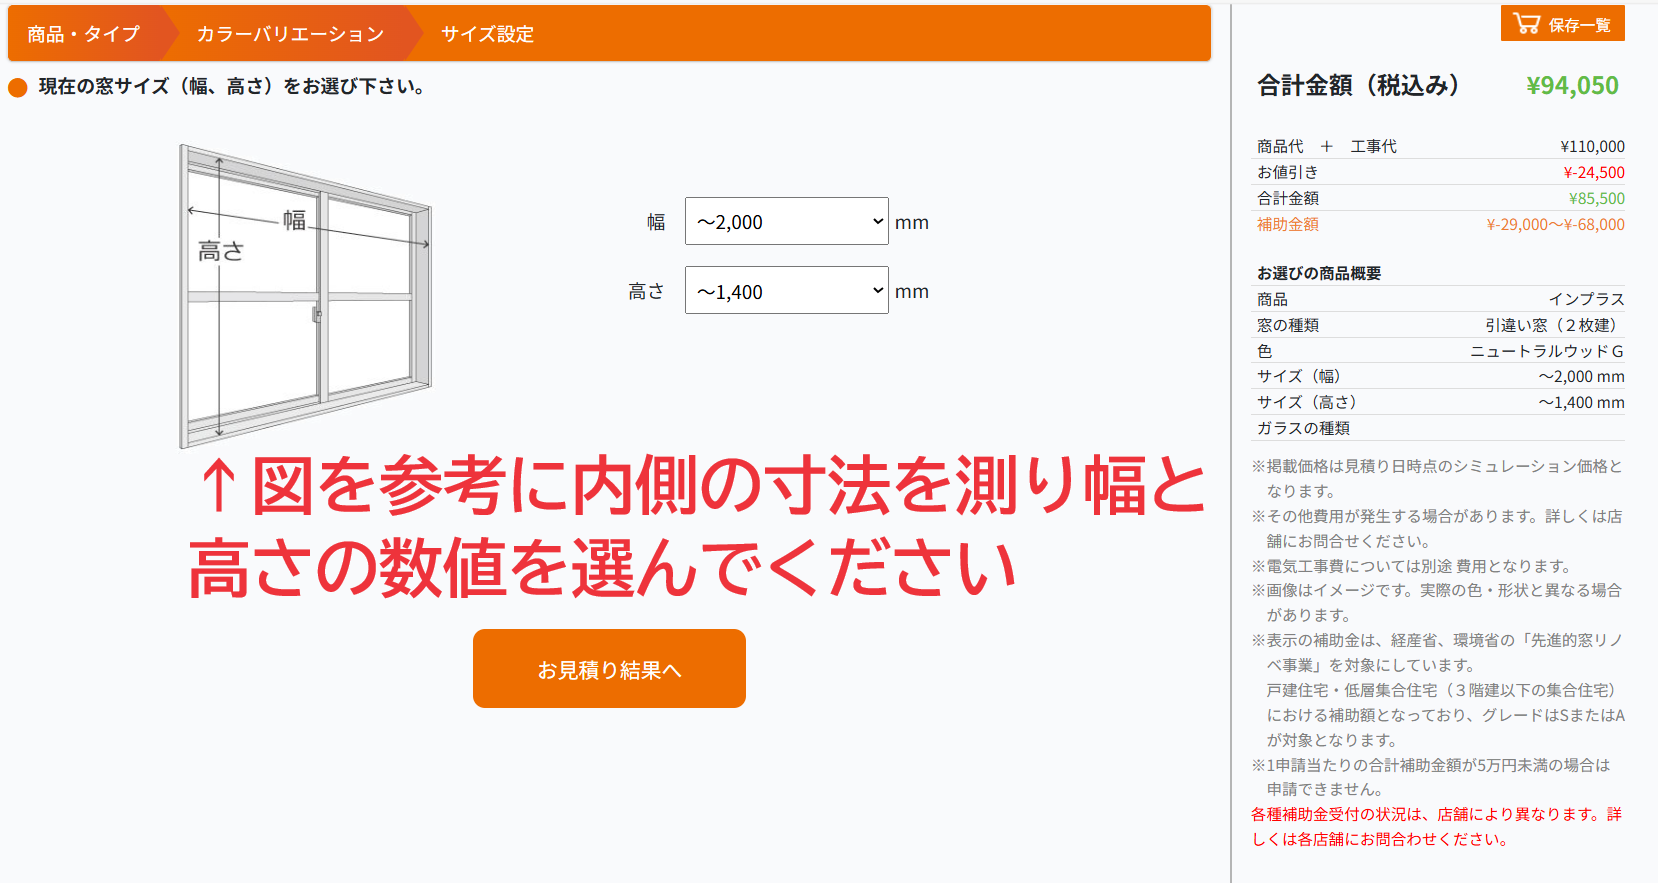Click the window size diagram image
The image size is (1658, 883).
pos(306,297)
